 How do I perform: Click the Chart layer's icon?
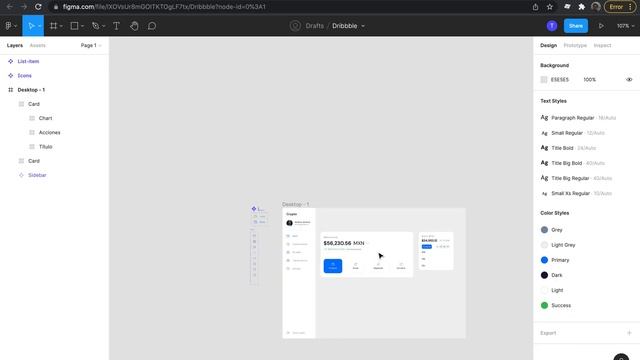(32, 118)
